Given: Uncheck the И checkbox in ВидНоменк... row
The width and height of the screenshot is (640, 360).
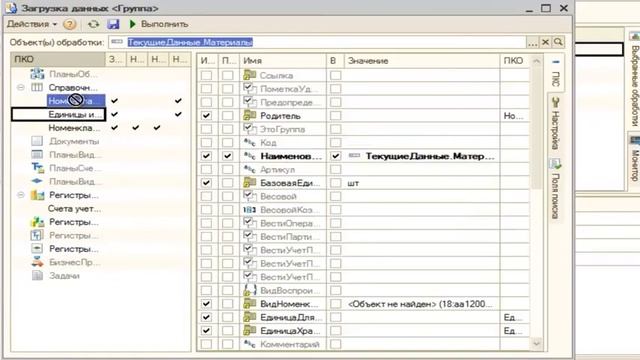Looking at the screenshot, I should [x=207, y=304].
